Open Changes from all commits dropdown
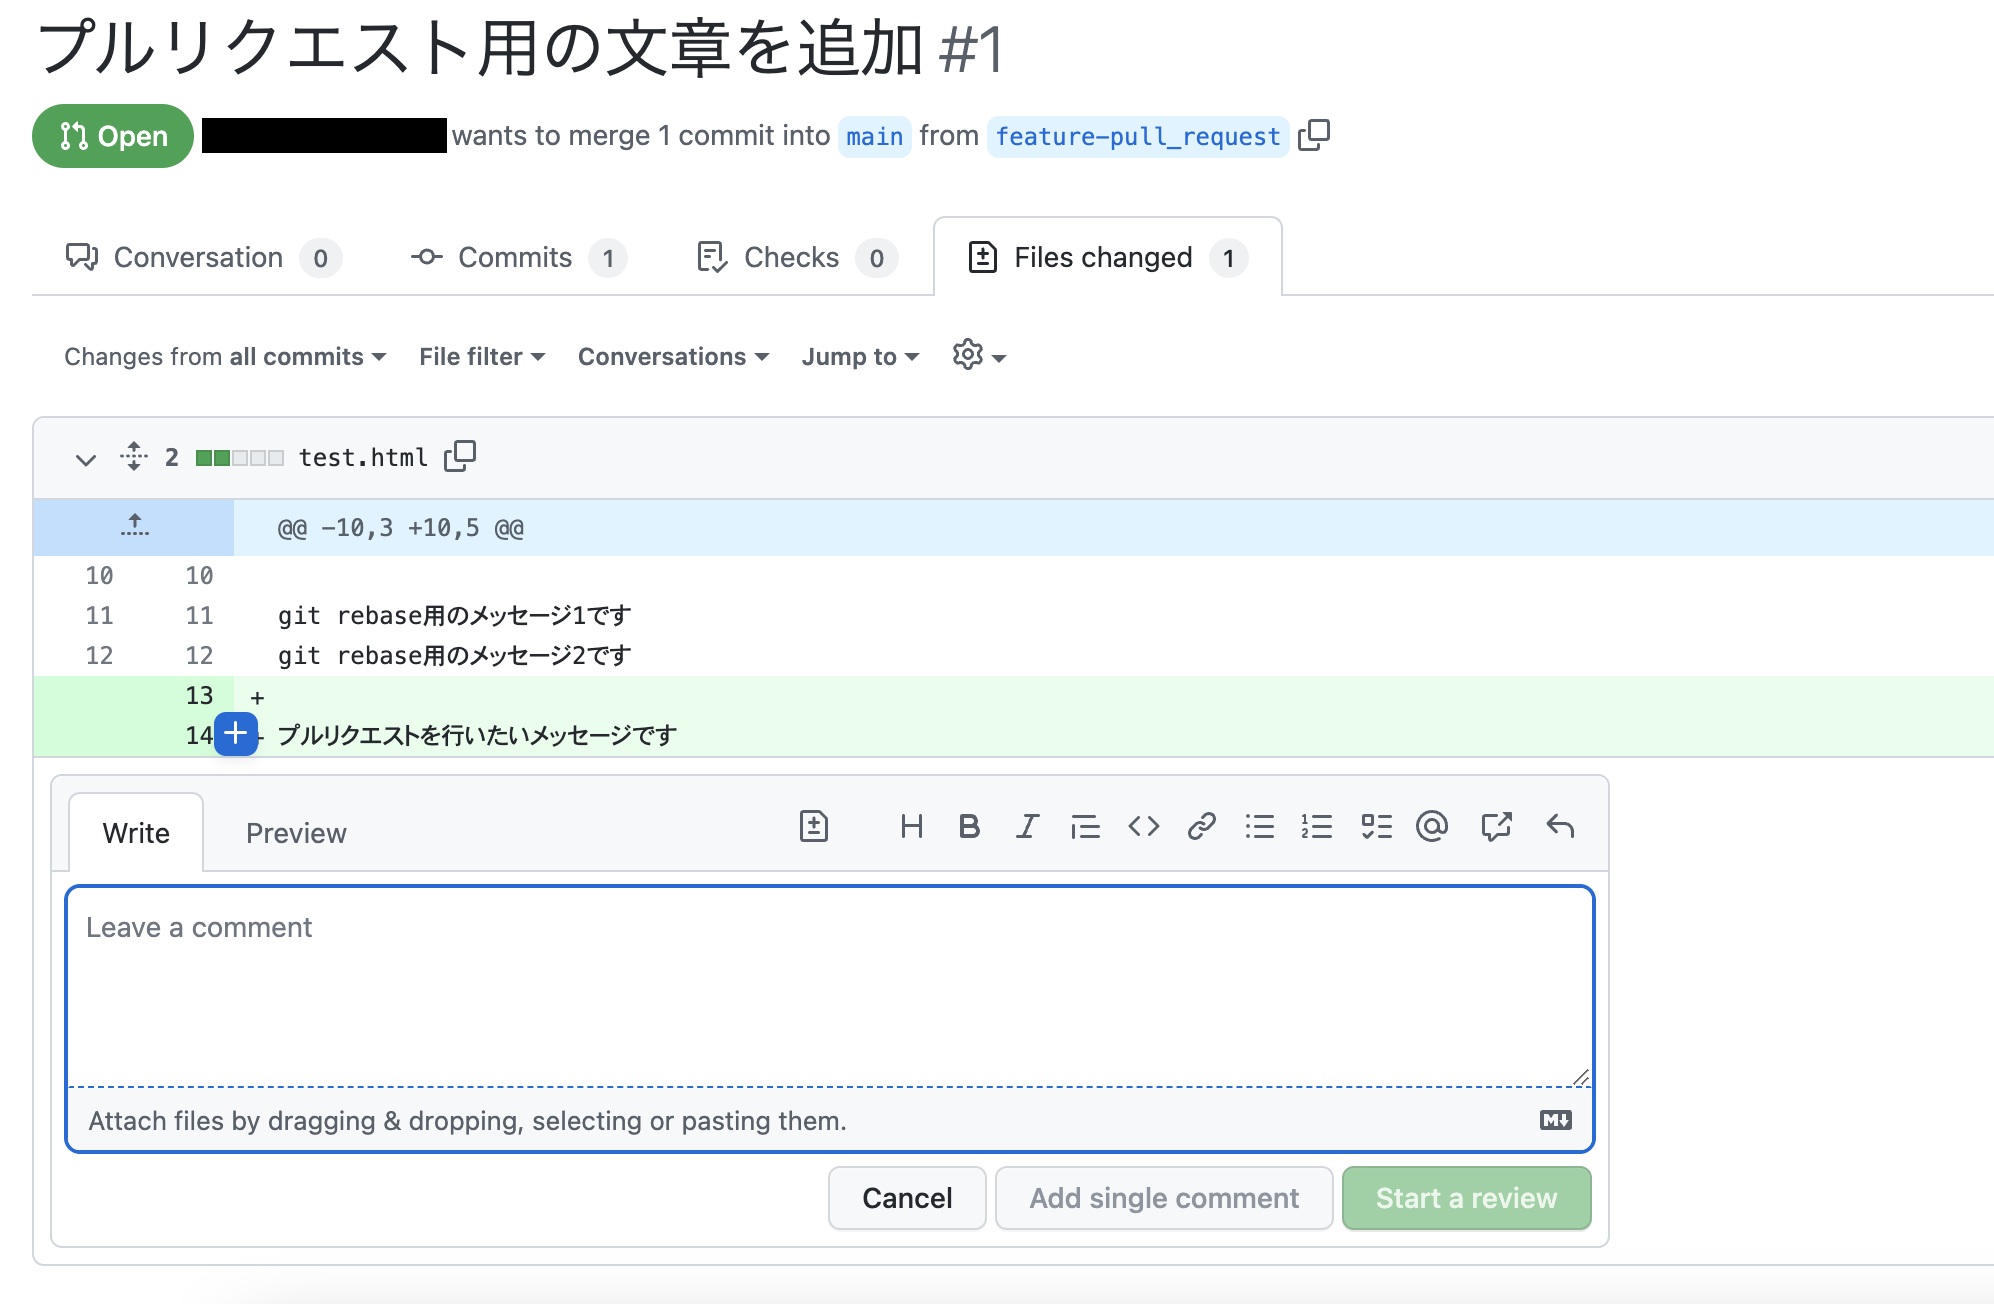 (x=225, y=356)
